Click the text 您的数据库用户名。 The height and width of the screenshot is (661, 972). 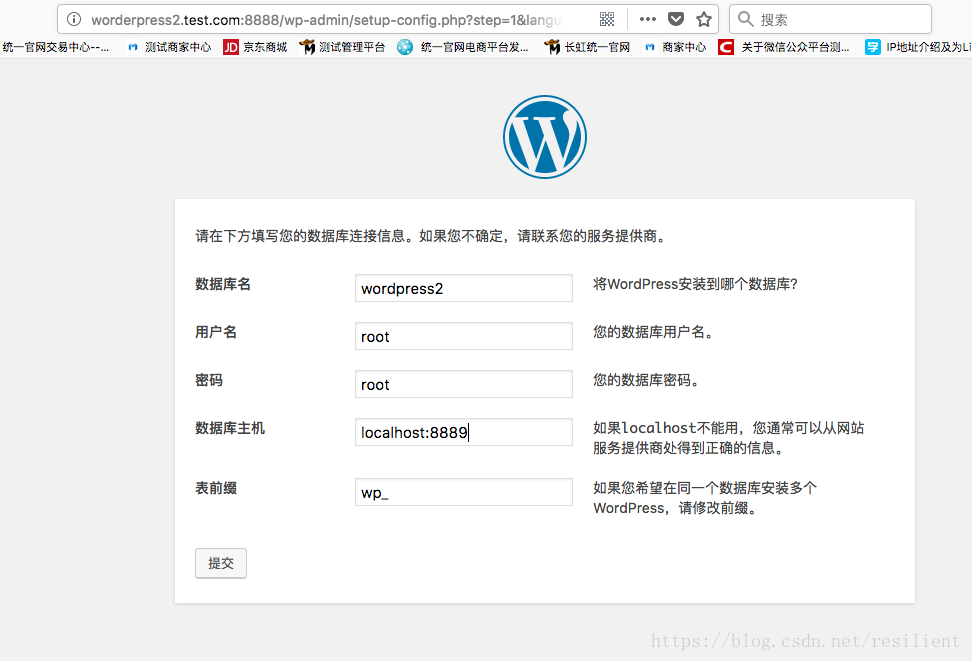pos(655,332)
